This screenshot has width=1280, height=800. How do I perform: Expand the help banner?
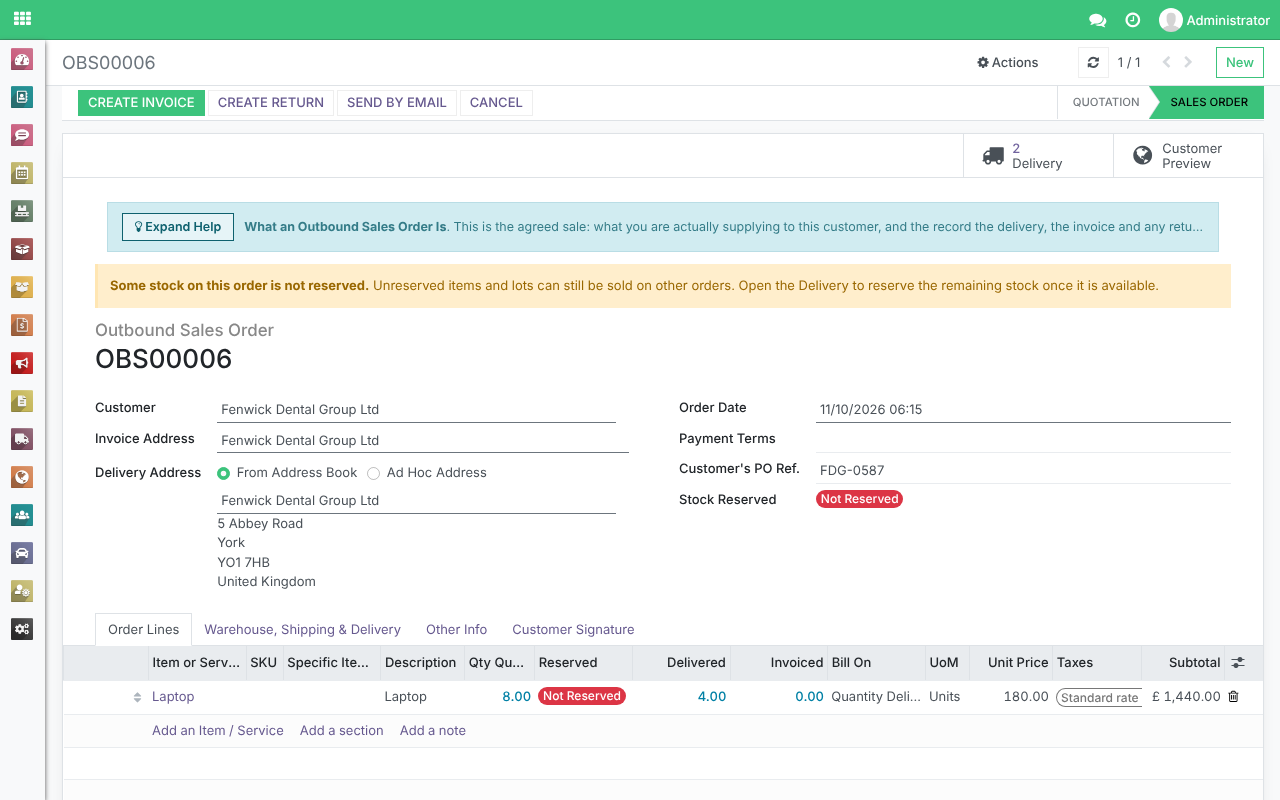pos(178,227)
